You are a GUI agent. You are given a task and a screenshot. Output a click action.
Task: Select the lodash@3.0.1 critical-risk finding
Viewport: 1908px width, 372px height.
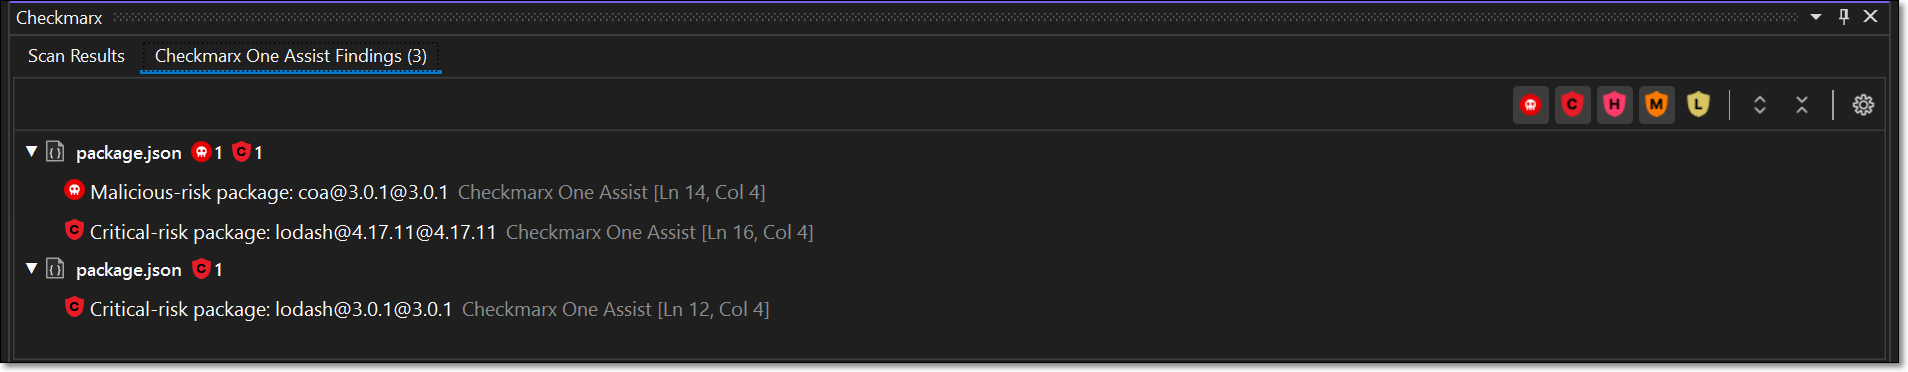tap(417, 309)
